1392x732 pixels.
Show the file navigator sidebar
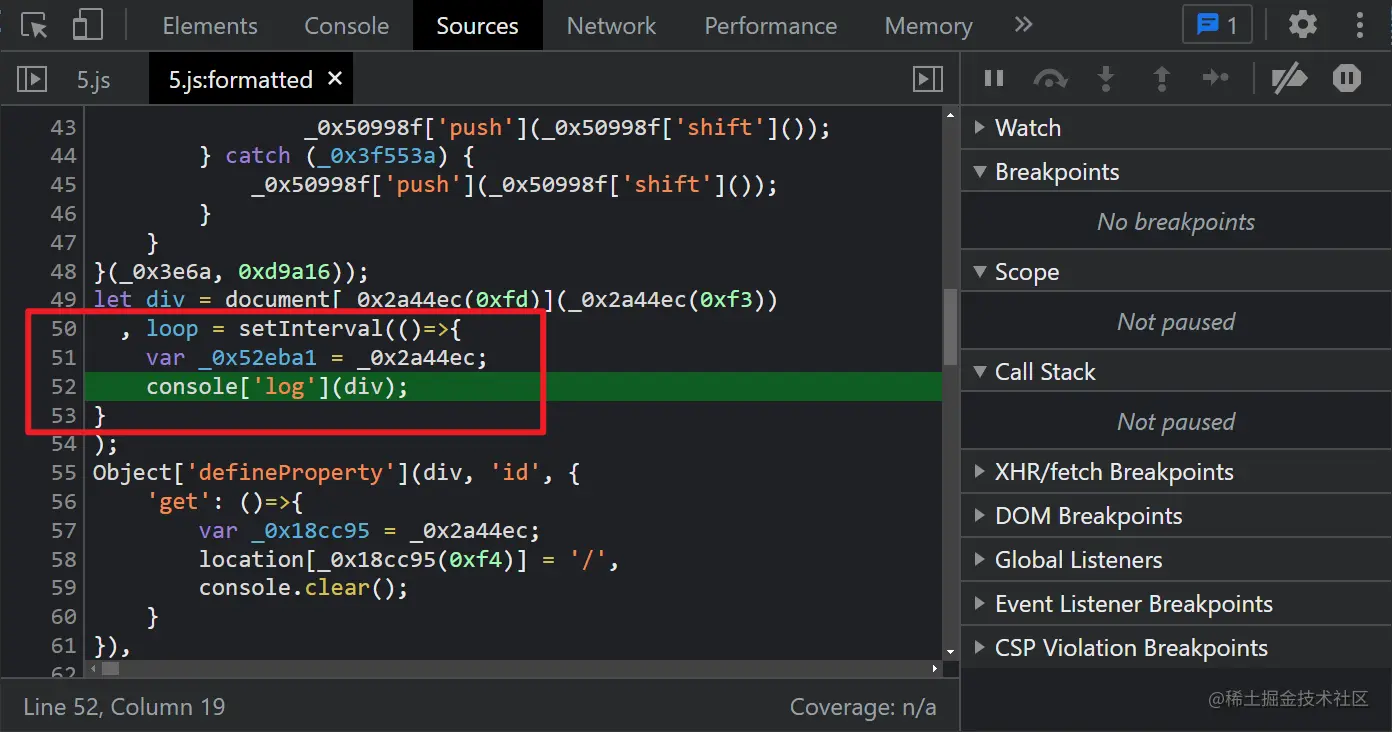tap(32, 79)
